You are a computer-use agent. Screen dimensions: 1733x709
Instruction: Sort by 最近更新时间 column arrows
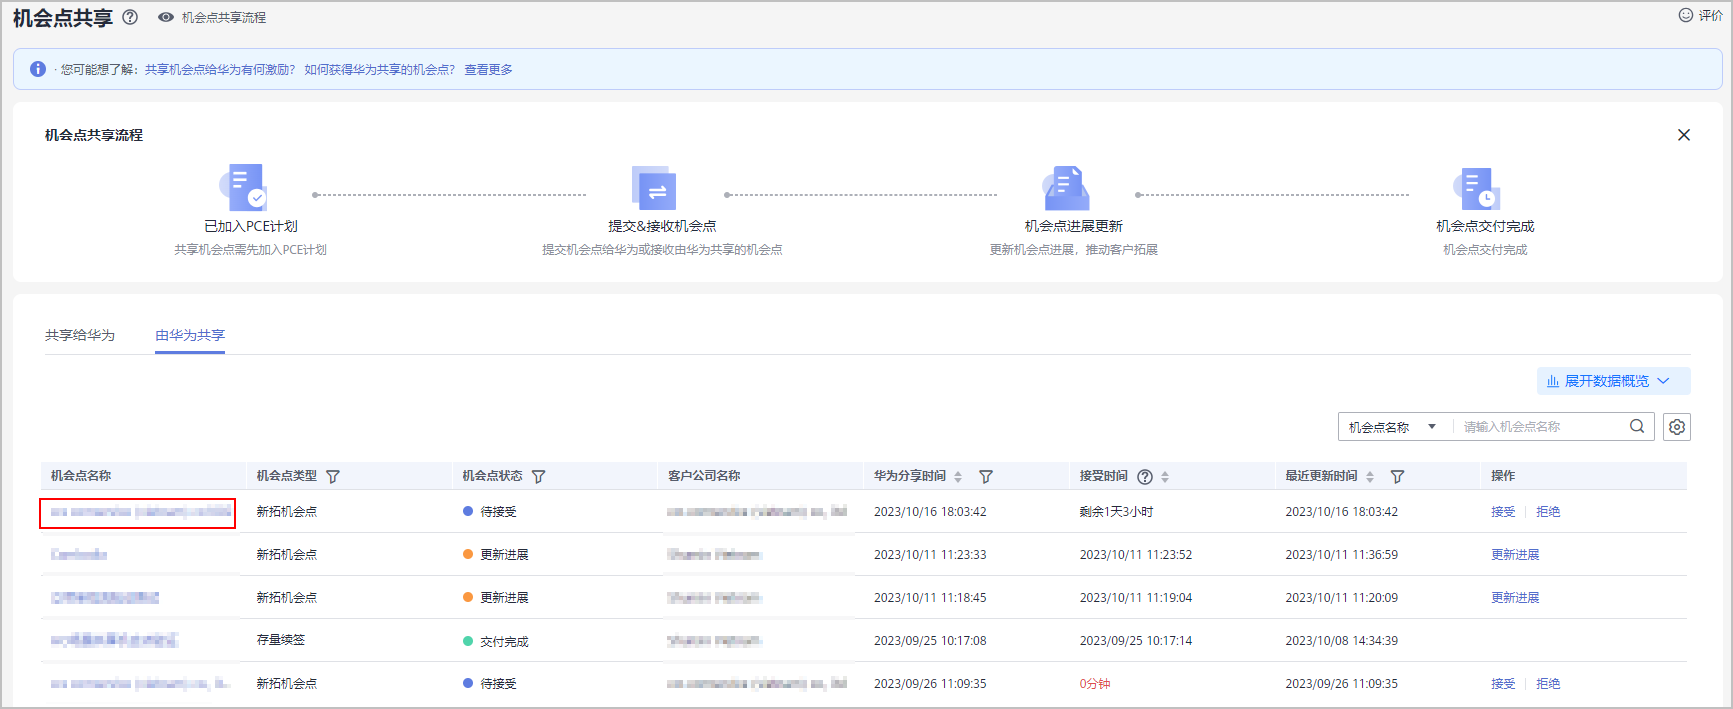coord(1370,477)
